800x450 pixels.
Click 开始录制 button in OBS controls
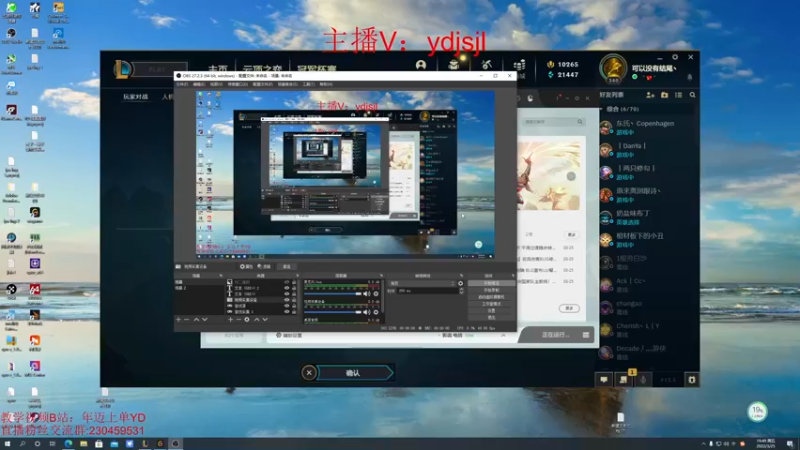tap(491, 290)
